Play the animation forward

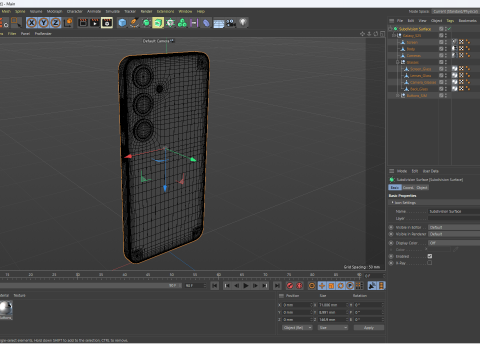(246, 286)
